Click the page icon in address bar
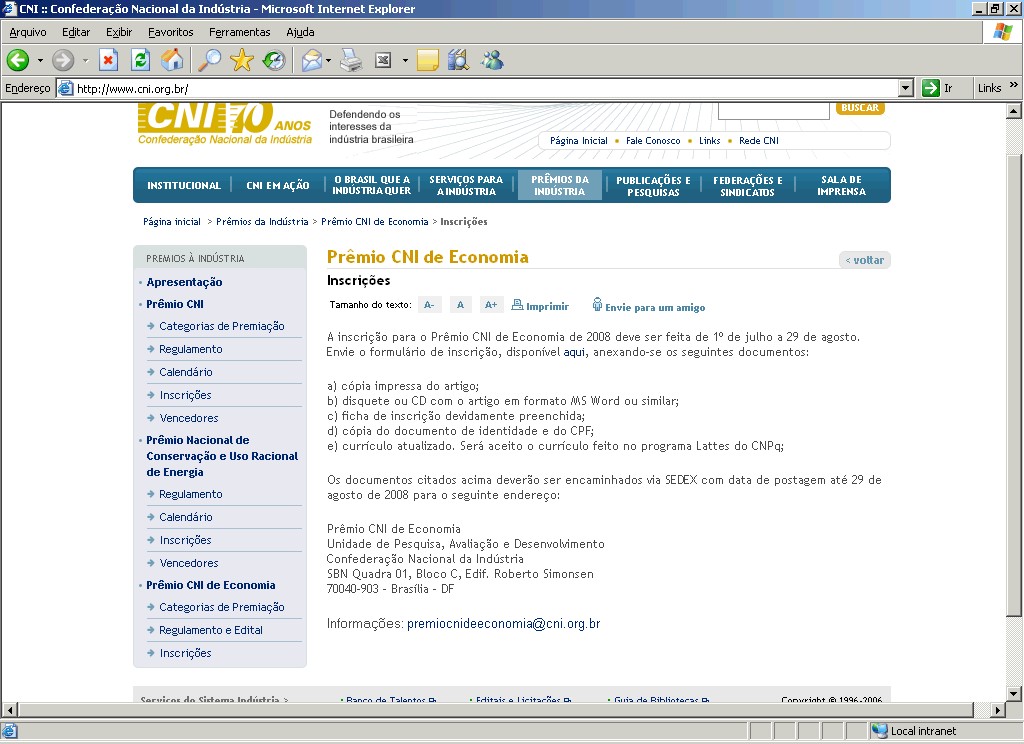 pos(65,88)
